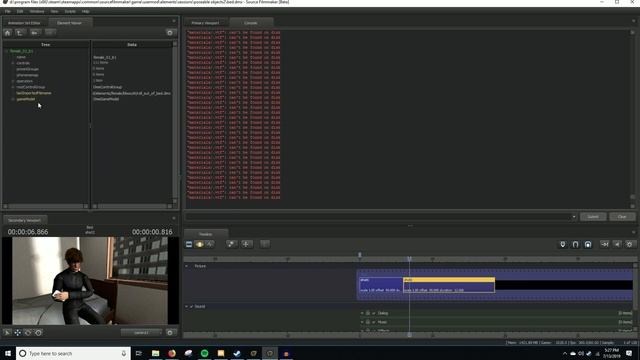
Task: Toggle the Music track enable checkmark
Action: [373, 322]
